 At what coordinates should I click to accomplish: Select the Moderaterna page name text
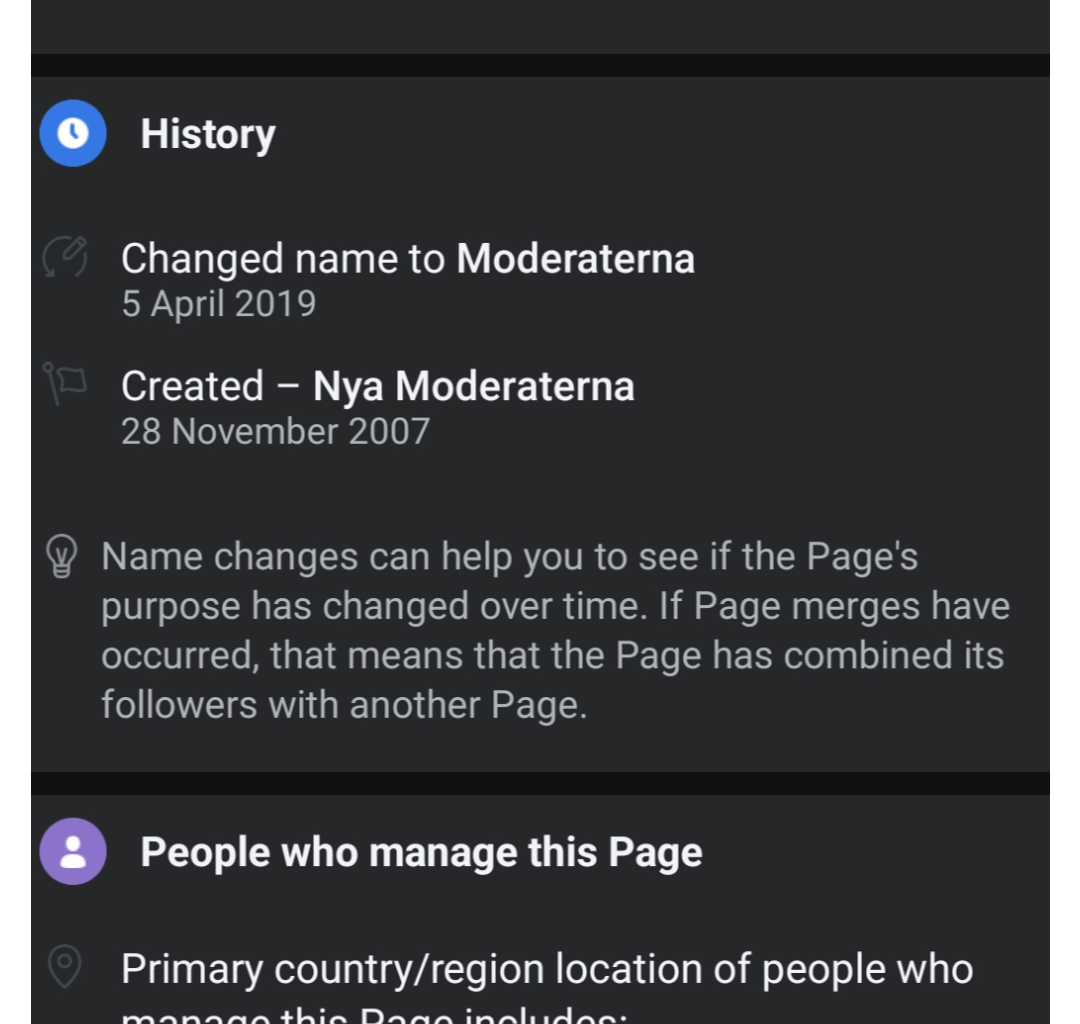575,258
